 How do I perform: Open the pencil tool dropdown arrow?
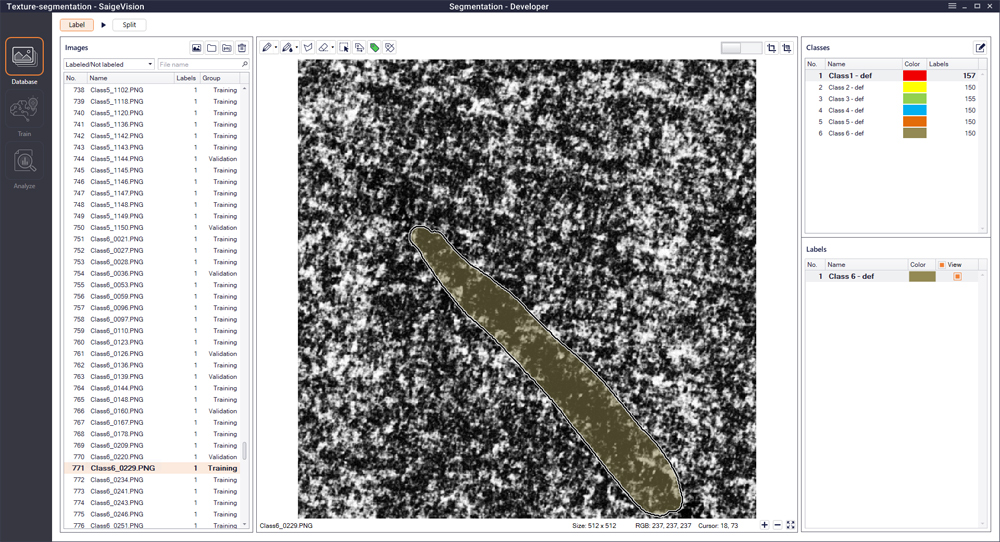pyautogui.click(x=276, y=48)
